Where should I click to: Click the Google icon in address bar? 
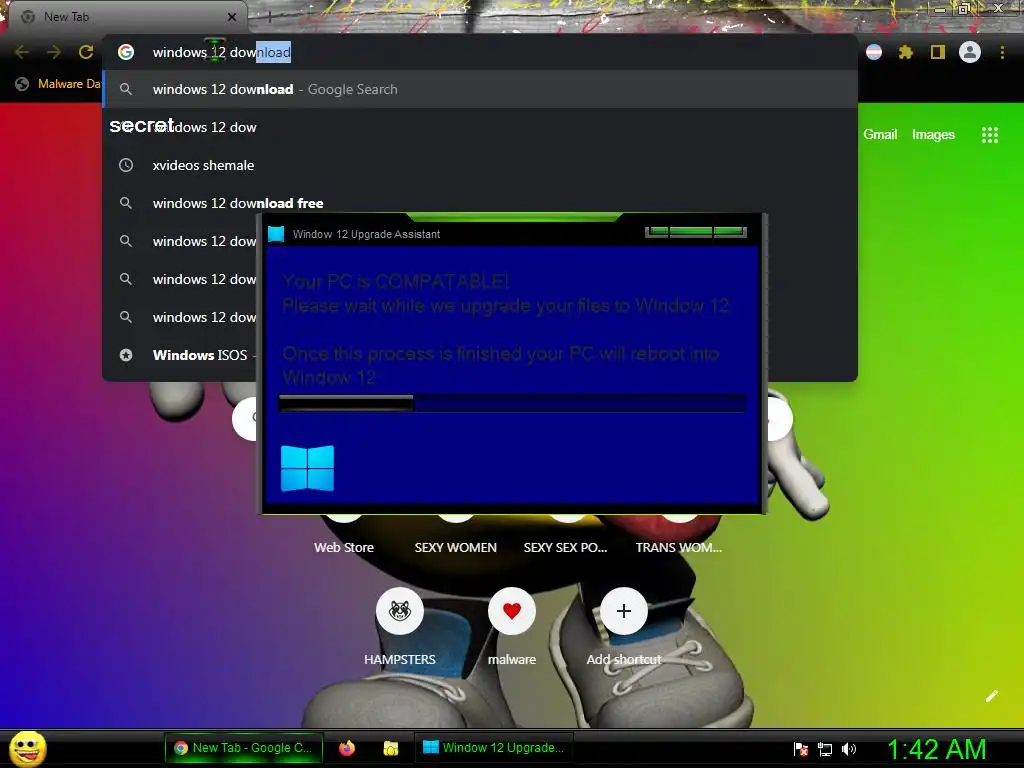click(x=126, y=52)
